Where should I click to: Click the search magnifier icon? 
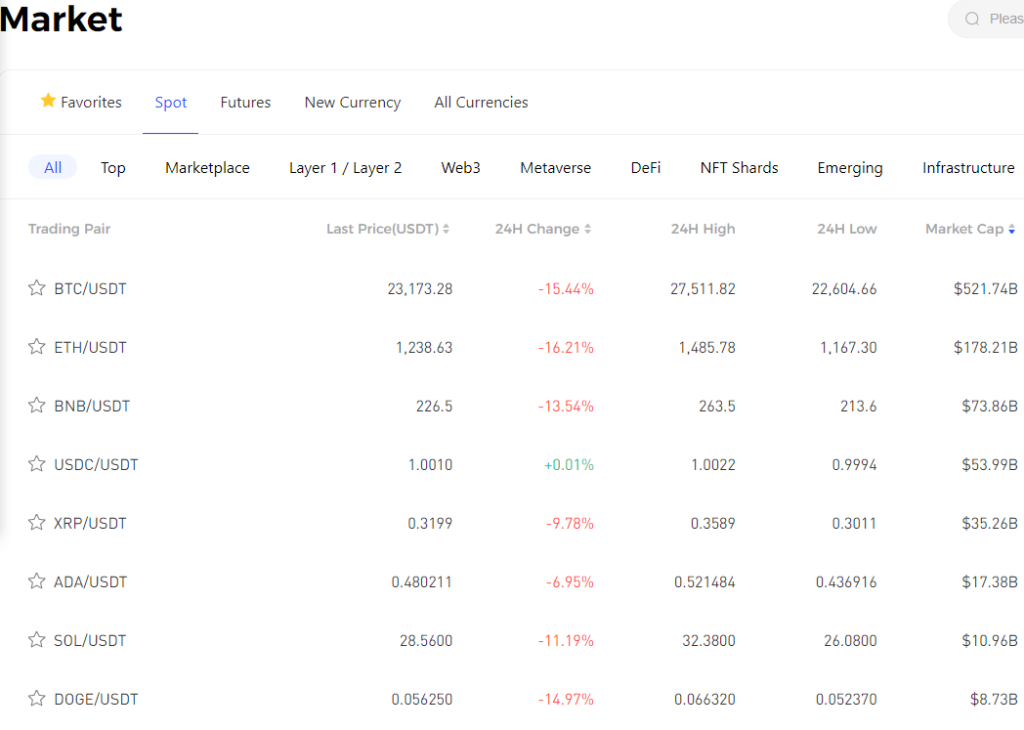tap(972, 19)
